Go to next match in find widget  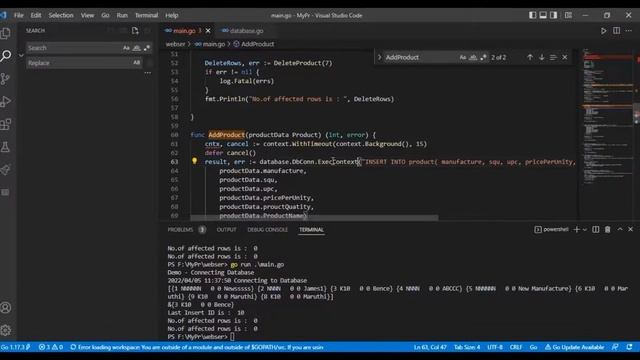(542, 57)
